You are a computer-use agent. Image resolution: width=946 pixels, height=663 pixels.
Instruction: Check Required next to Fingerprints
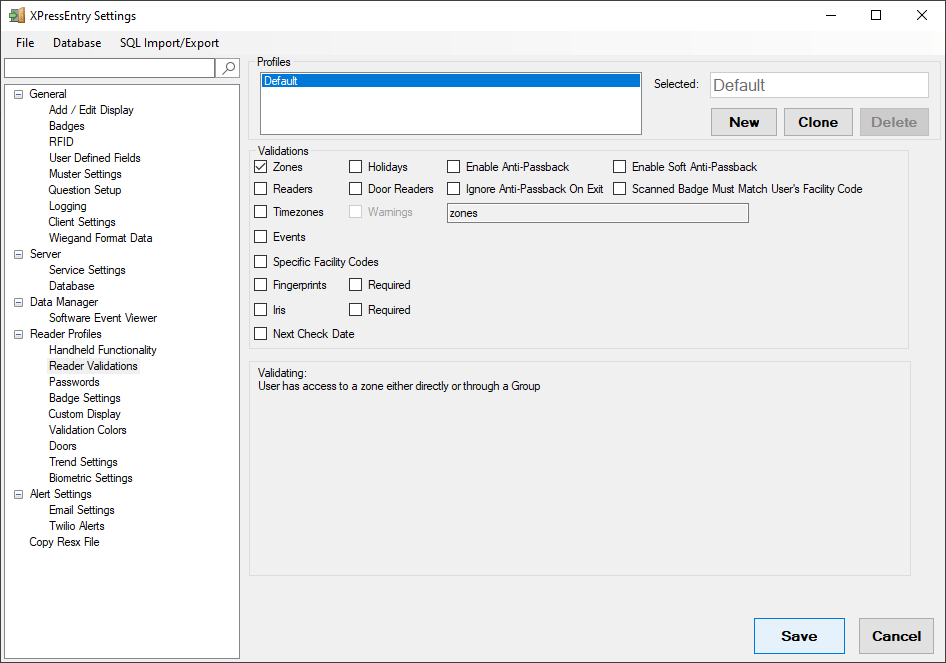[x=355, y=285]
